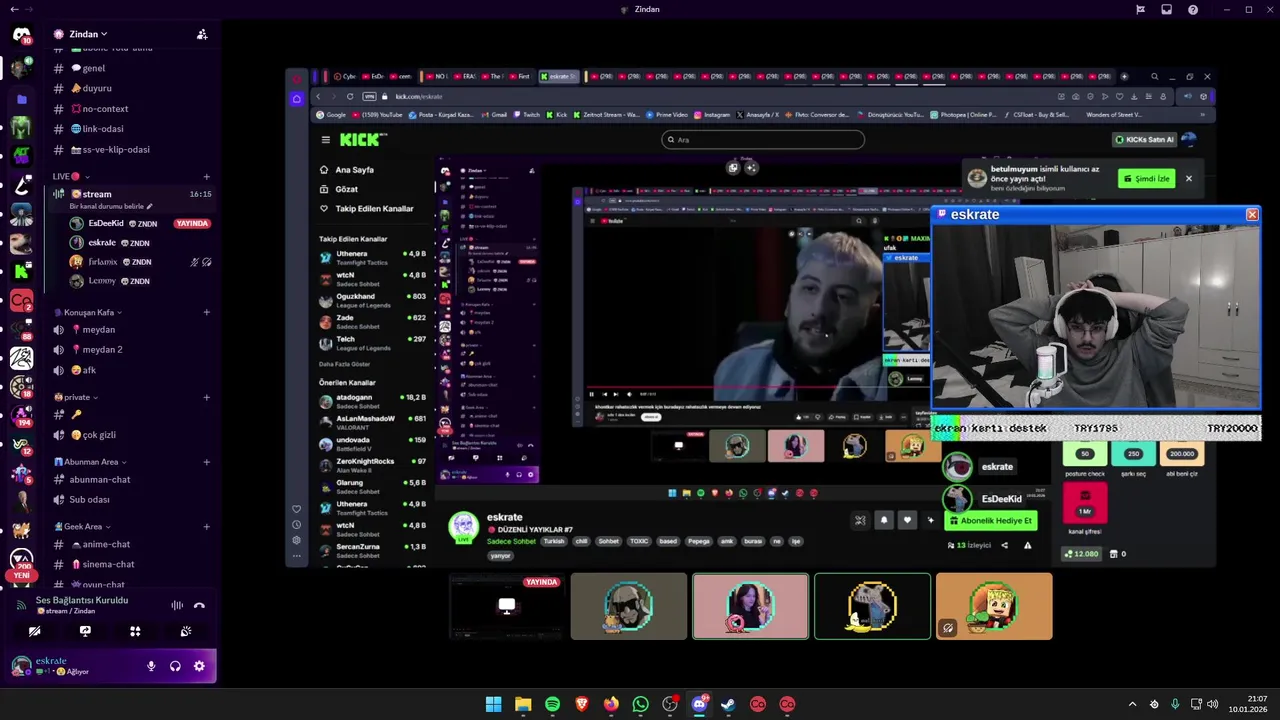The height and width of the screenshot is (720, 1280).
Task: Turn on camera in voice panel
Action: coord(34,631)
